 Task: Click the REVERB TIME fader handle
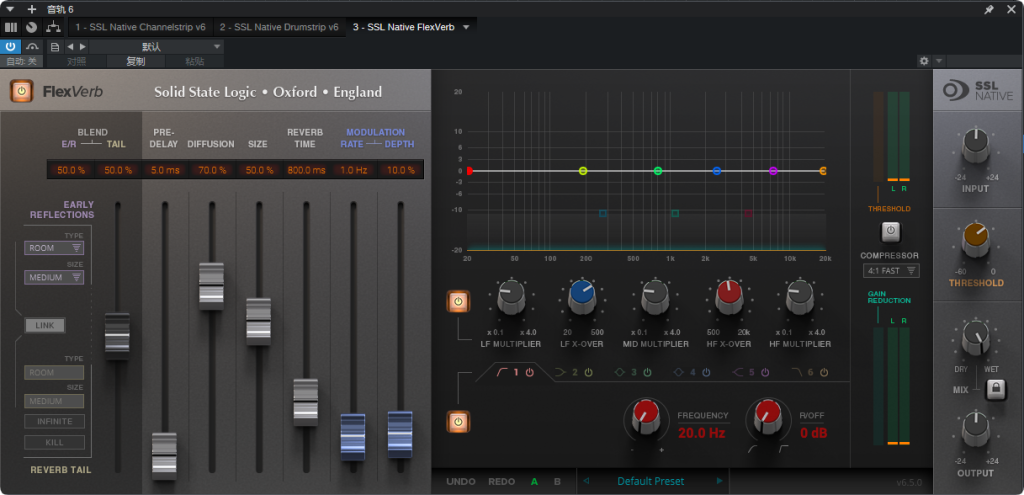(x=306, y=402)
